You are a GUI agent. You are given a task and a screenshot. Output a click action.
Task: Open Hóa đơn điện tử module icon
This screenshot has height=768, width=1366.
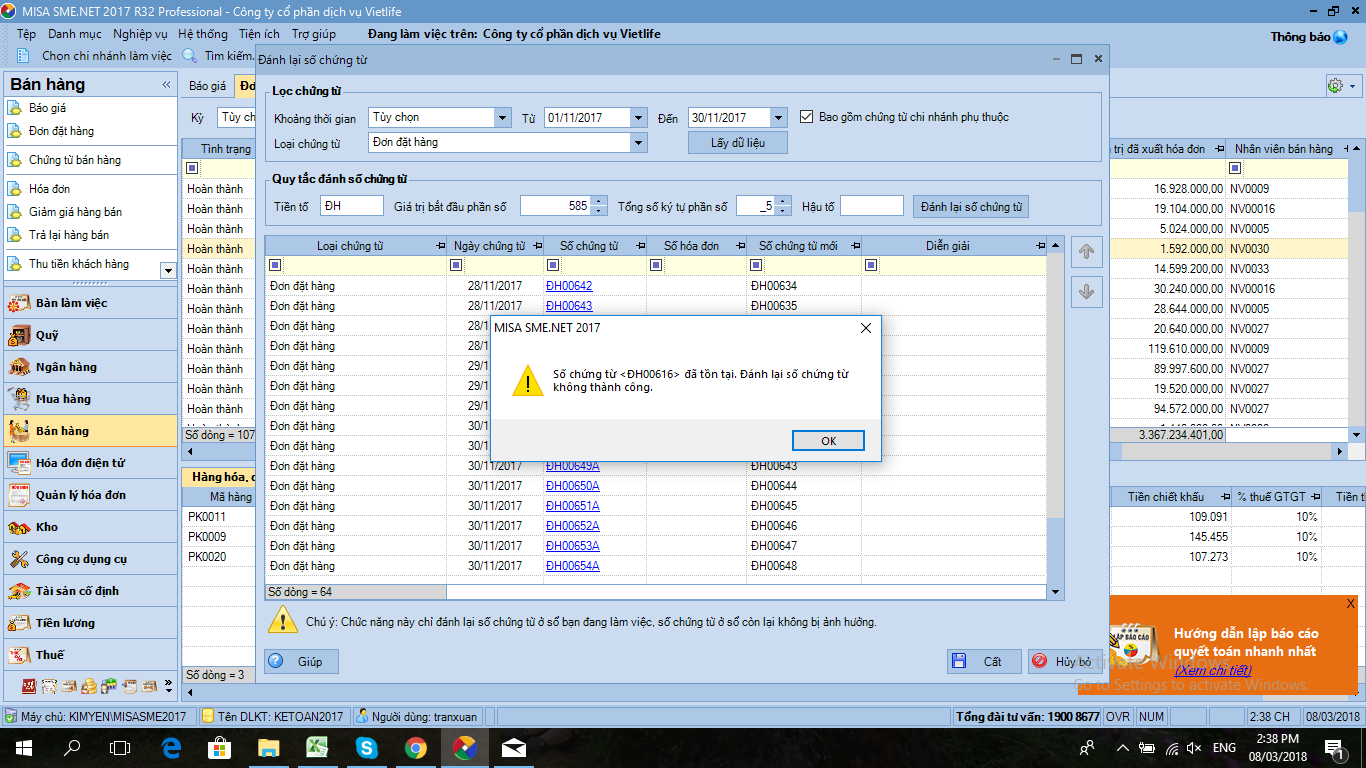(x=19, y=463)
